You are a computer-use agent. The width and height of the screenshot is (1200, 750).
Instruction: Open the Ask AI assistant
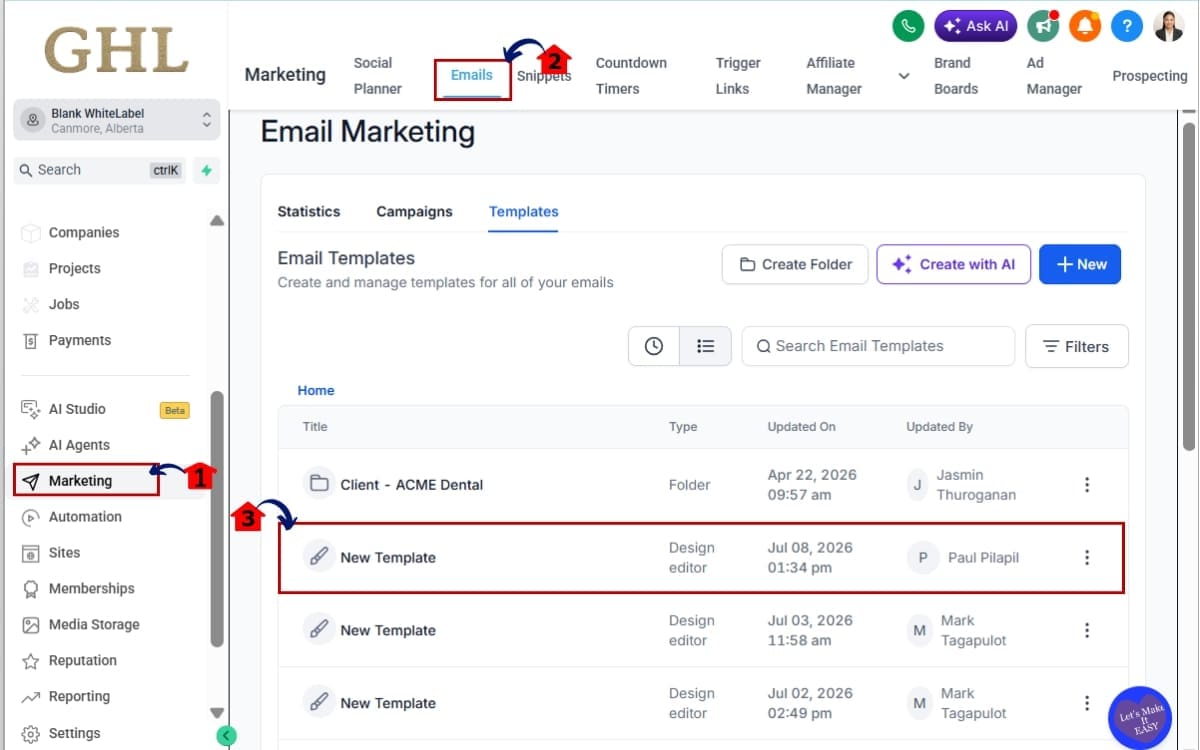click(976, 26)
